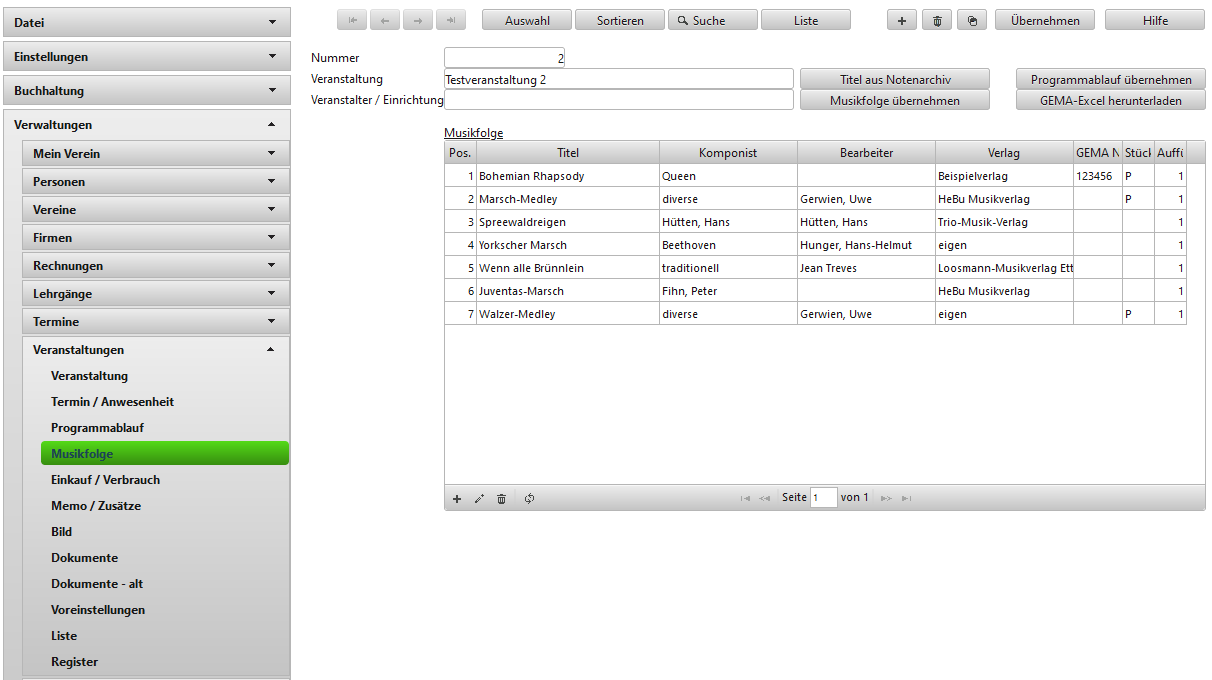
Task: Select Einkauf / Verbrauch in the sidebar
Action: point(105,480)
